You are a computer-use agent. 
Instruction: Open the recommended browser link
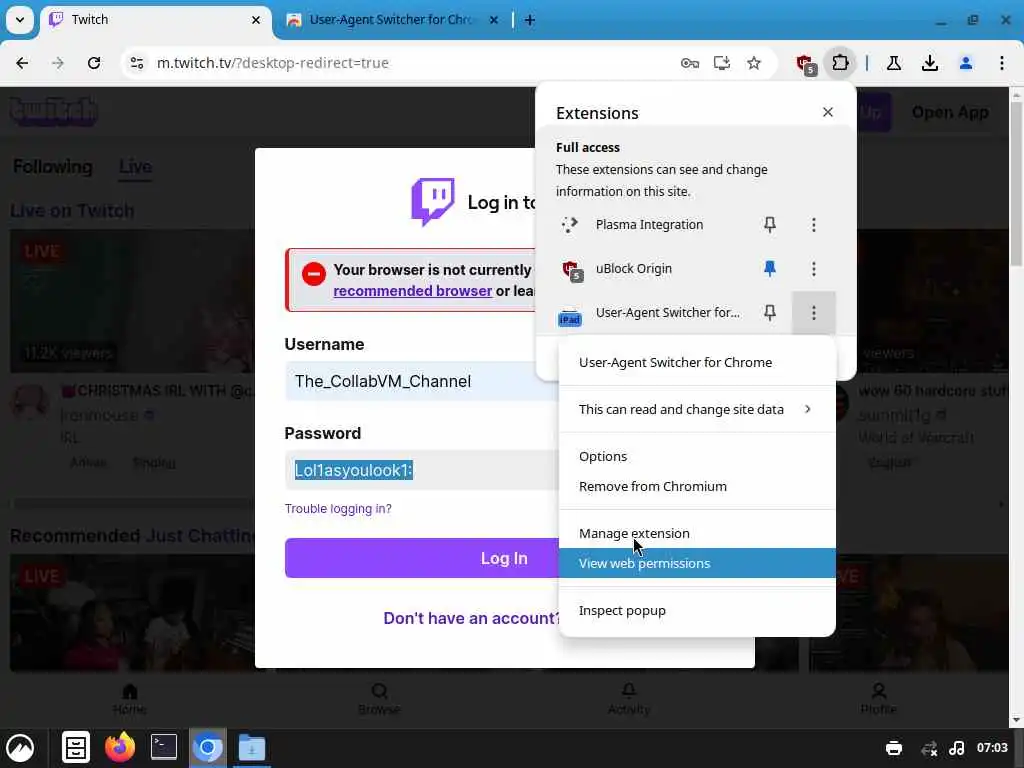pyautogui.click(x=413, y=291)
